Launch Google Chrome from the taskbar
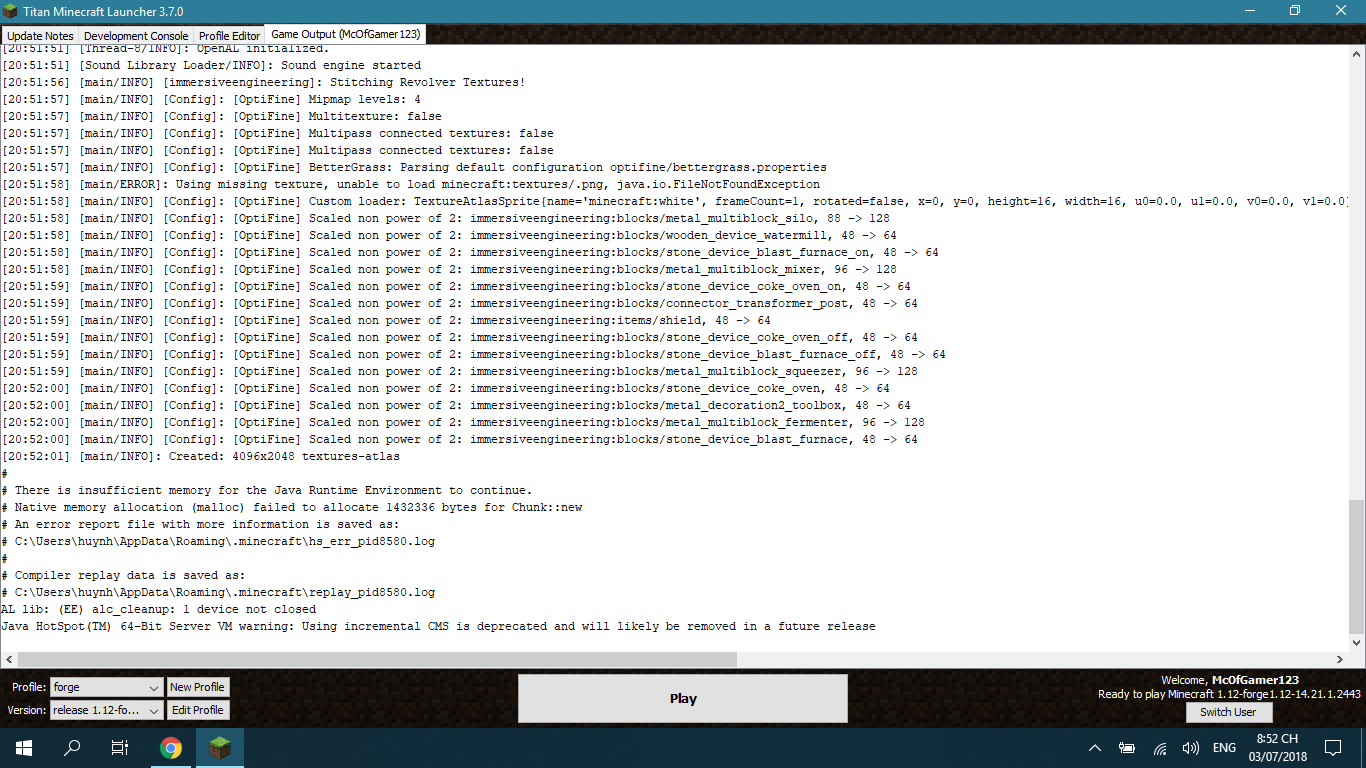Image resolution: width=1366 pixels, height=768 pixels. coord(171,748)
